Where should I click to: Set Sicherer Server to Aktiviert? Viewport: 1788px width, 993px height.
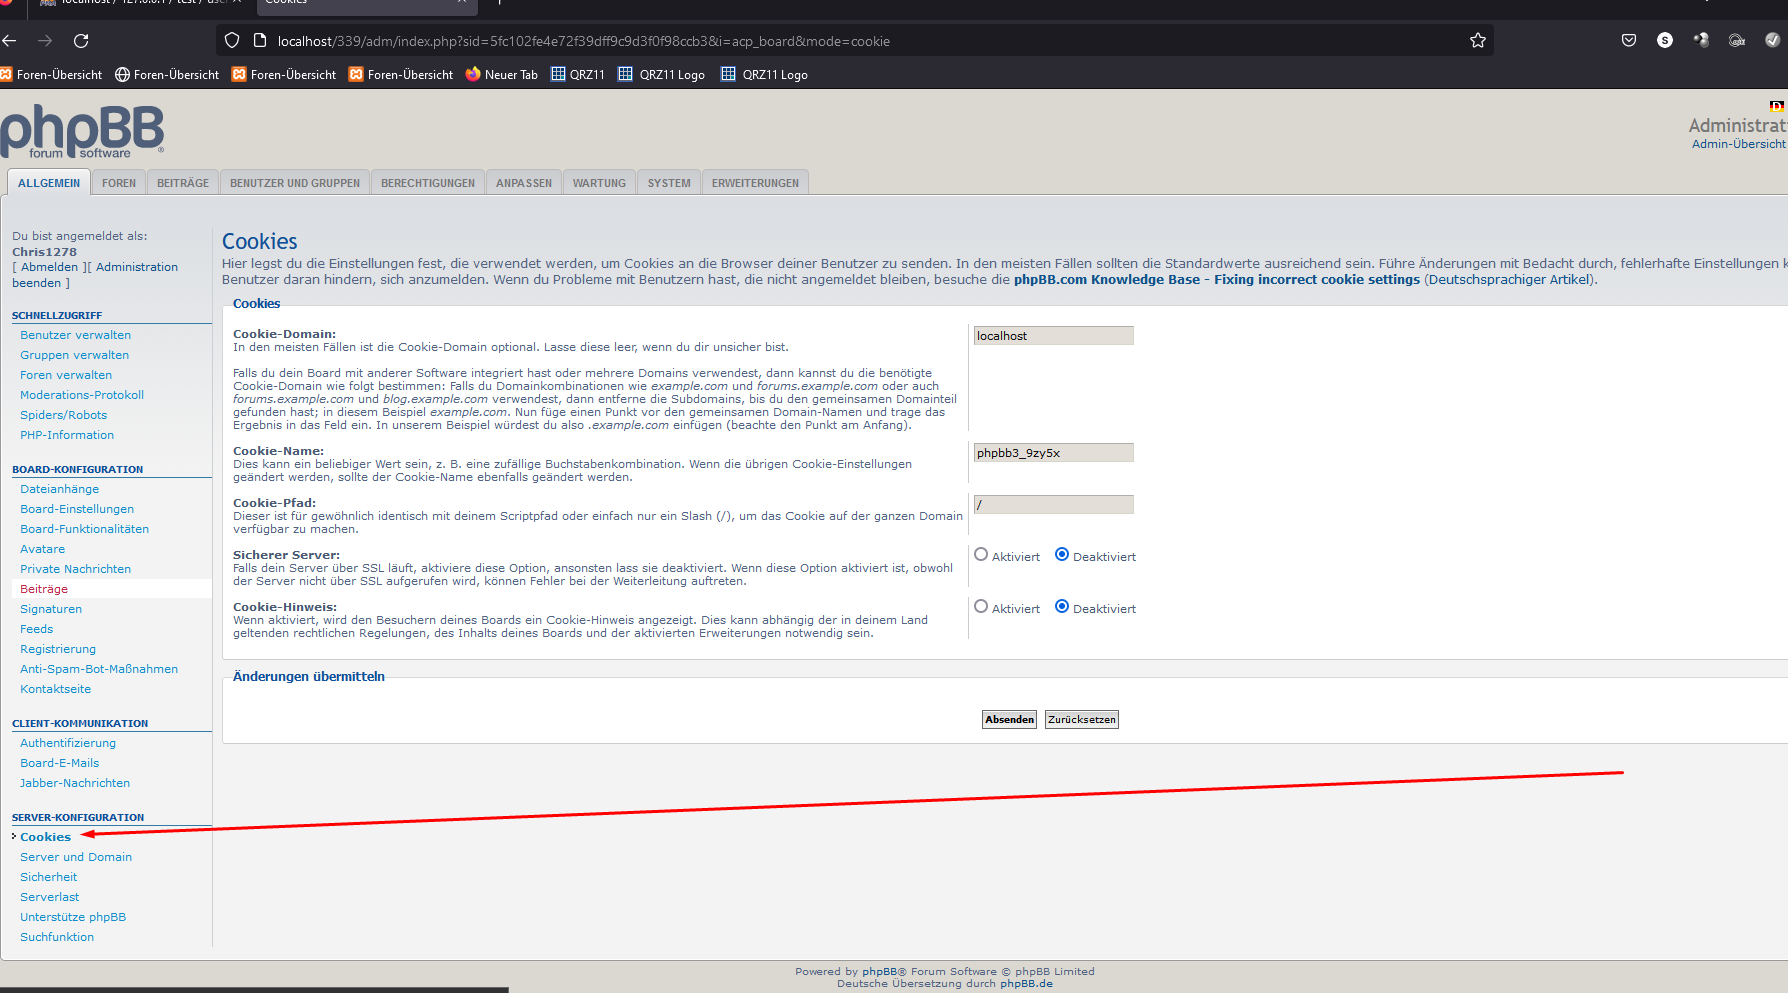tap(981, 555)
